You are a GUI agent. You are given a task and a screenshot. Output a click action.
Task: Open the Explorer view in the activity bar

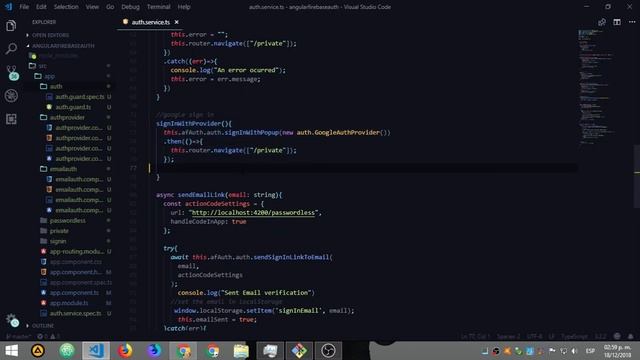(11, 26)
